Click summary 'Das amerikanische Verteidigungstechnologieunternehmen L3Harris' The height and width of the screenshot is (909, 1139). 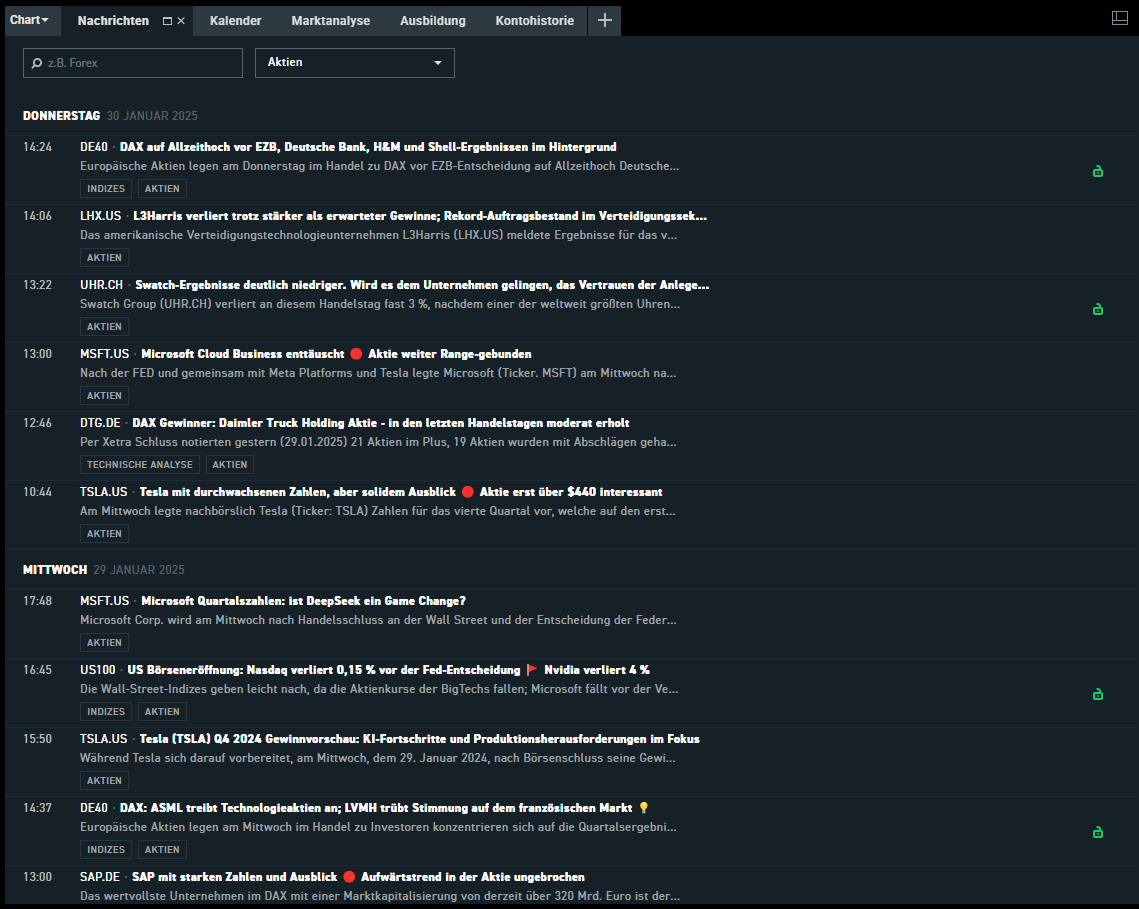pyautogui.click(x=378, y=235)
